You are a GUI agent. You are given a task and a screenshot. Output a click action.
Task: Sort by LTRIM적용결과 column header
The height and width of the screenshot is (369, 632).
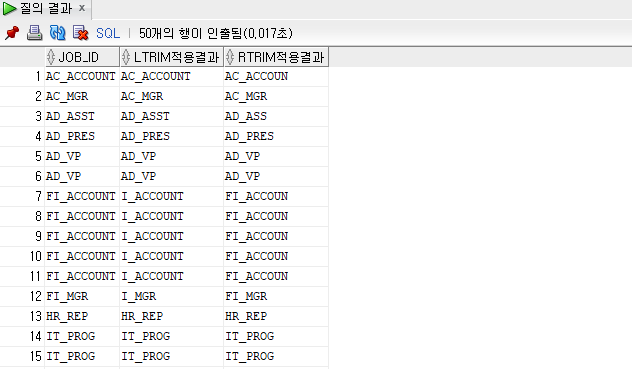[172, 57]
